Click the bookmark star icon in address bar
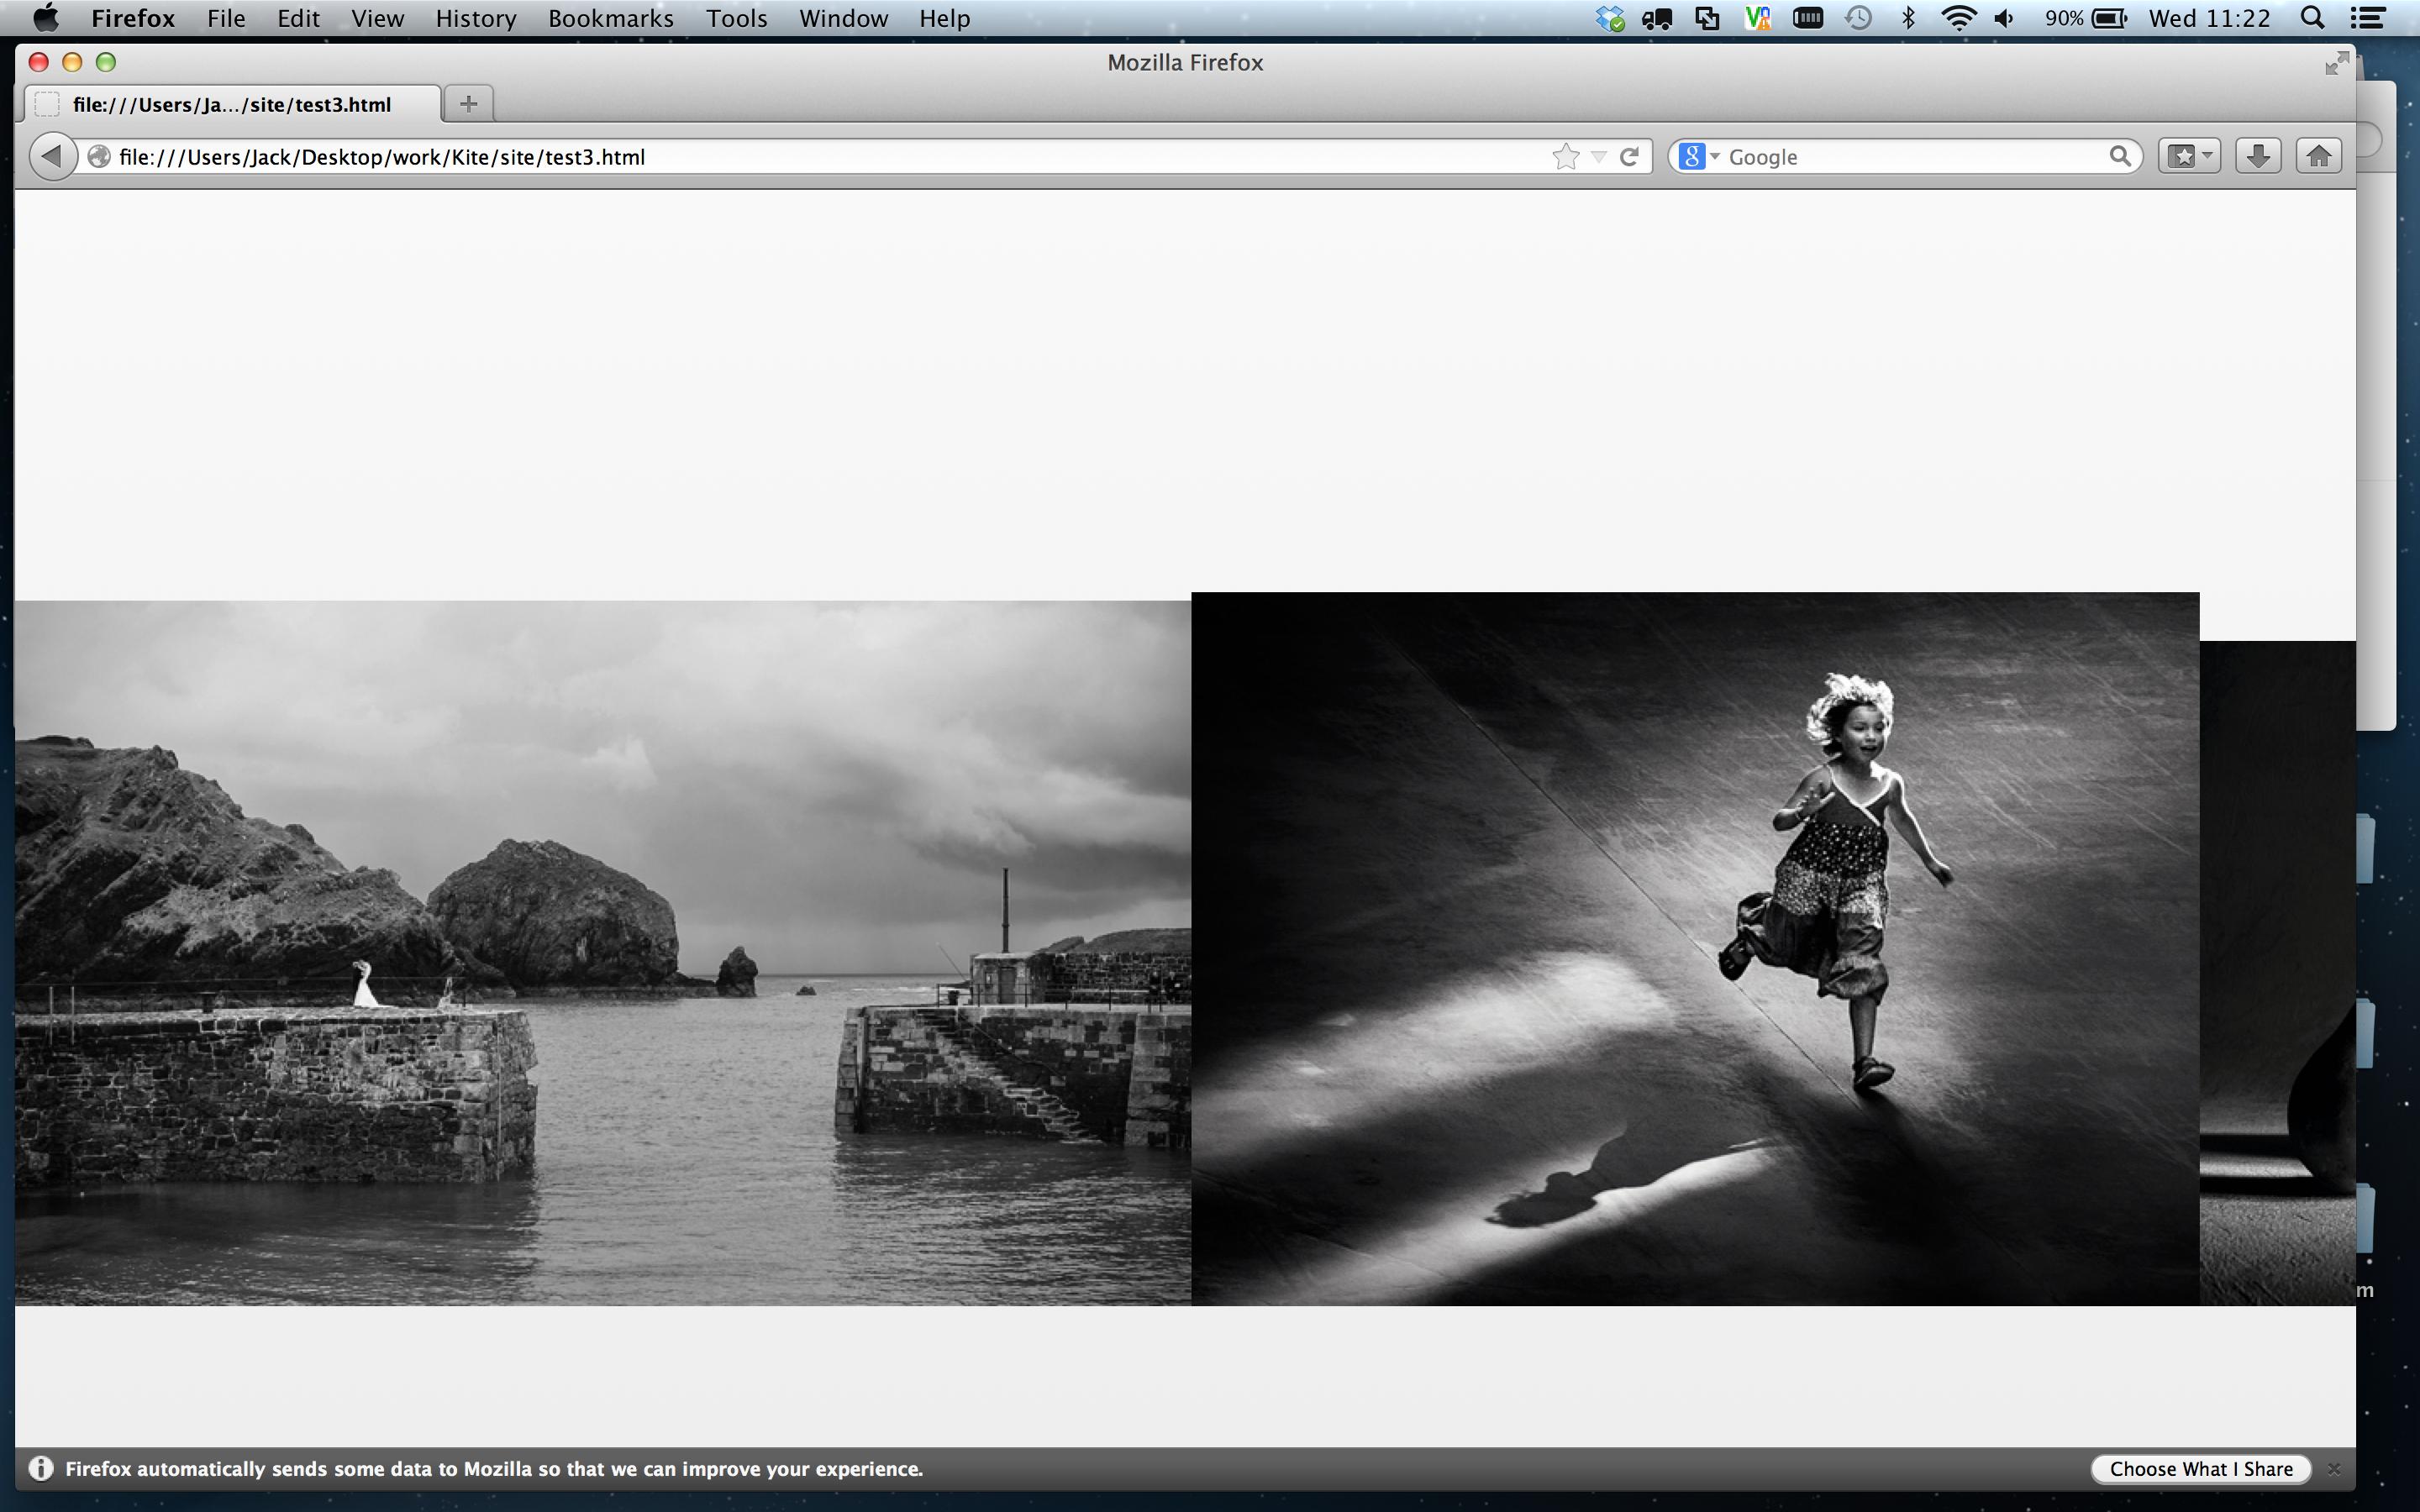Screen dimensions: 2420x1512 coord(1565,157)
